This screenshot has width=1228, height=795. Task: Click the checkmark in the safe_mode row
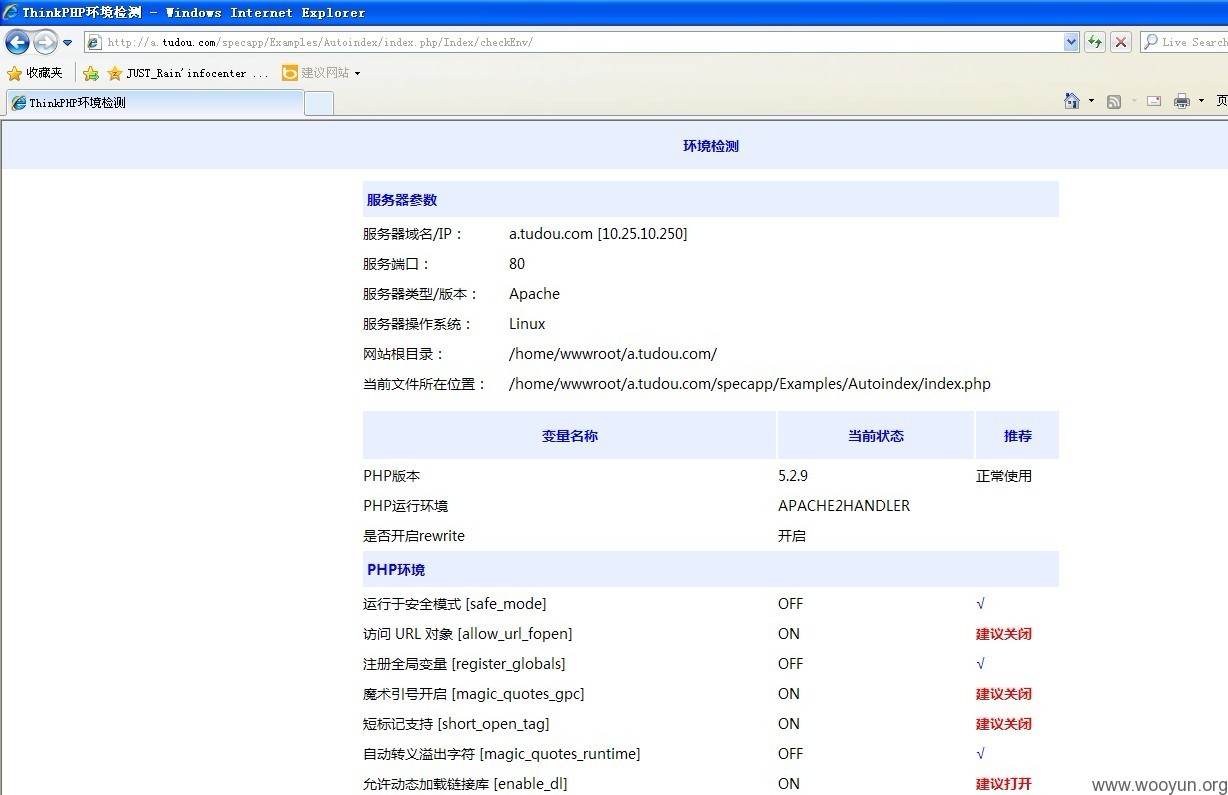coord(981,604)
